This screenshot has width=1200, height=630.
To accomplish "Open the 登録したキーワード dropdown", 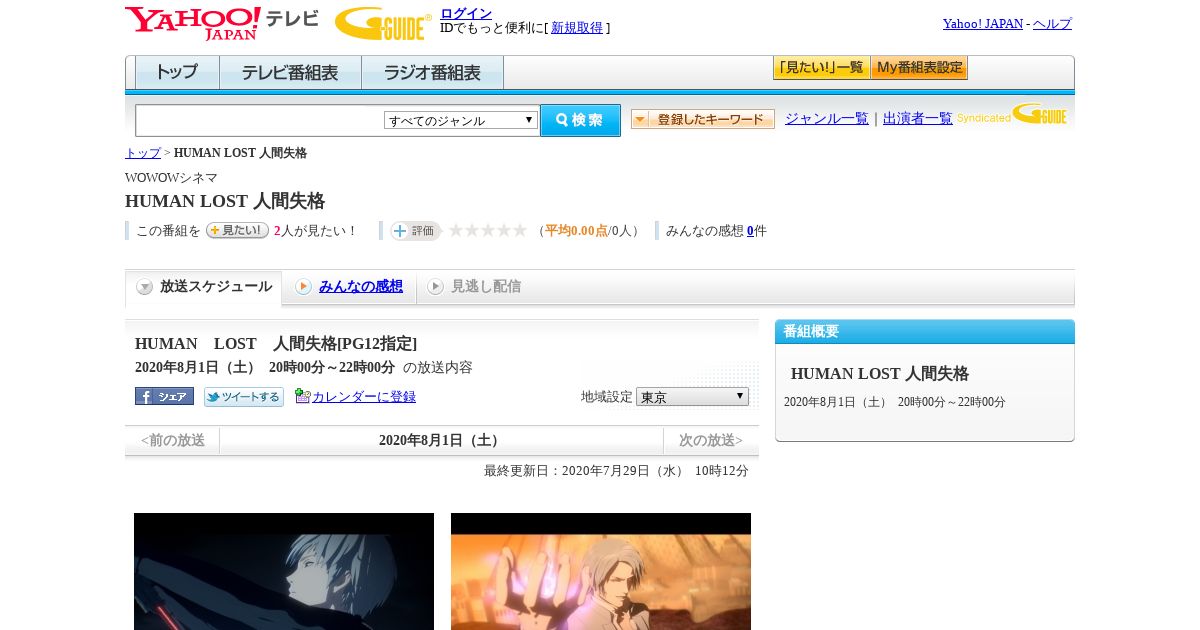I will [703, 119].
